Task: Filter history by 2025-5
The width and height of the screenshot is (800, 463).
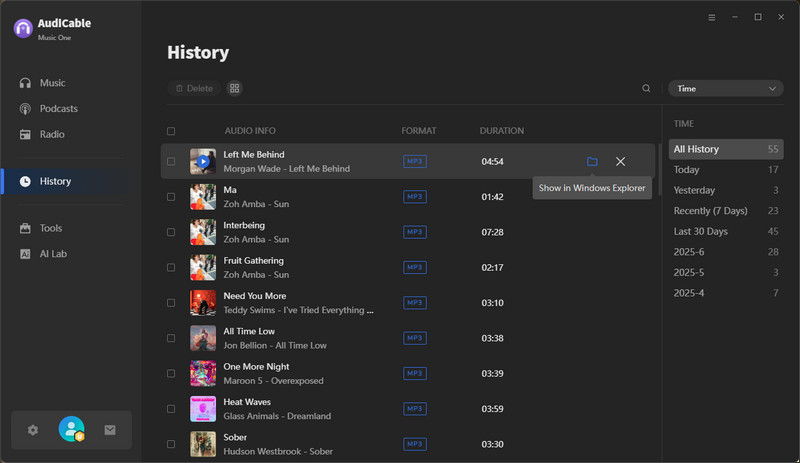Action: click(726, 273)
